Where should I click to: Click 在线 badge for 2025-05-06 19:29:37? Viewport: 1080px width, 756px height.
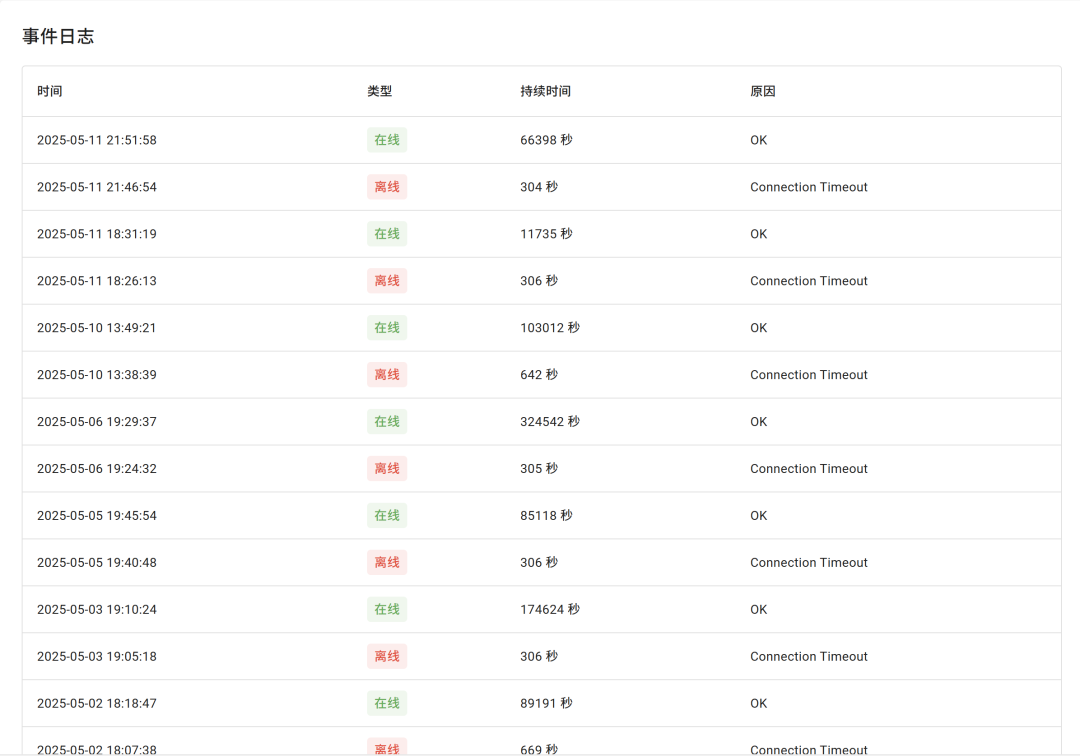(386, 421)
